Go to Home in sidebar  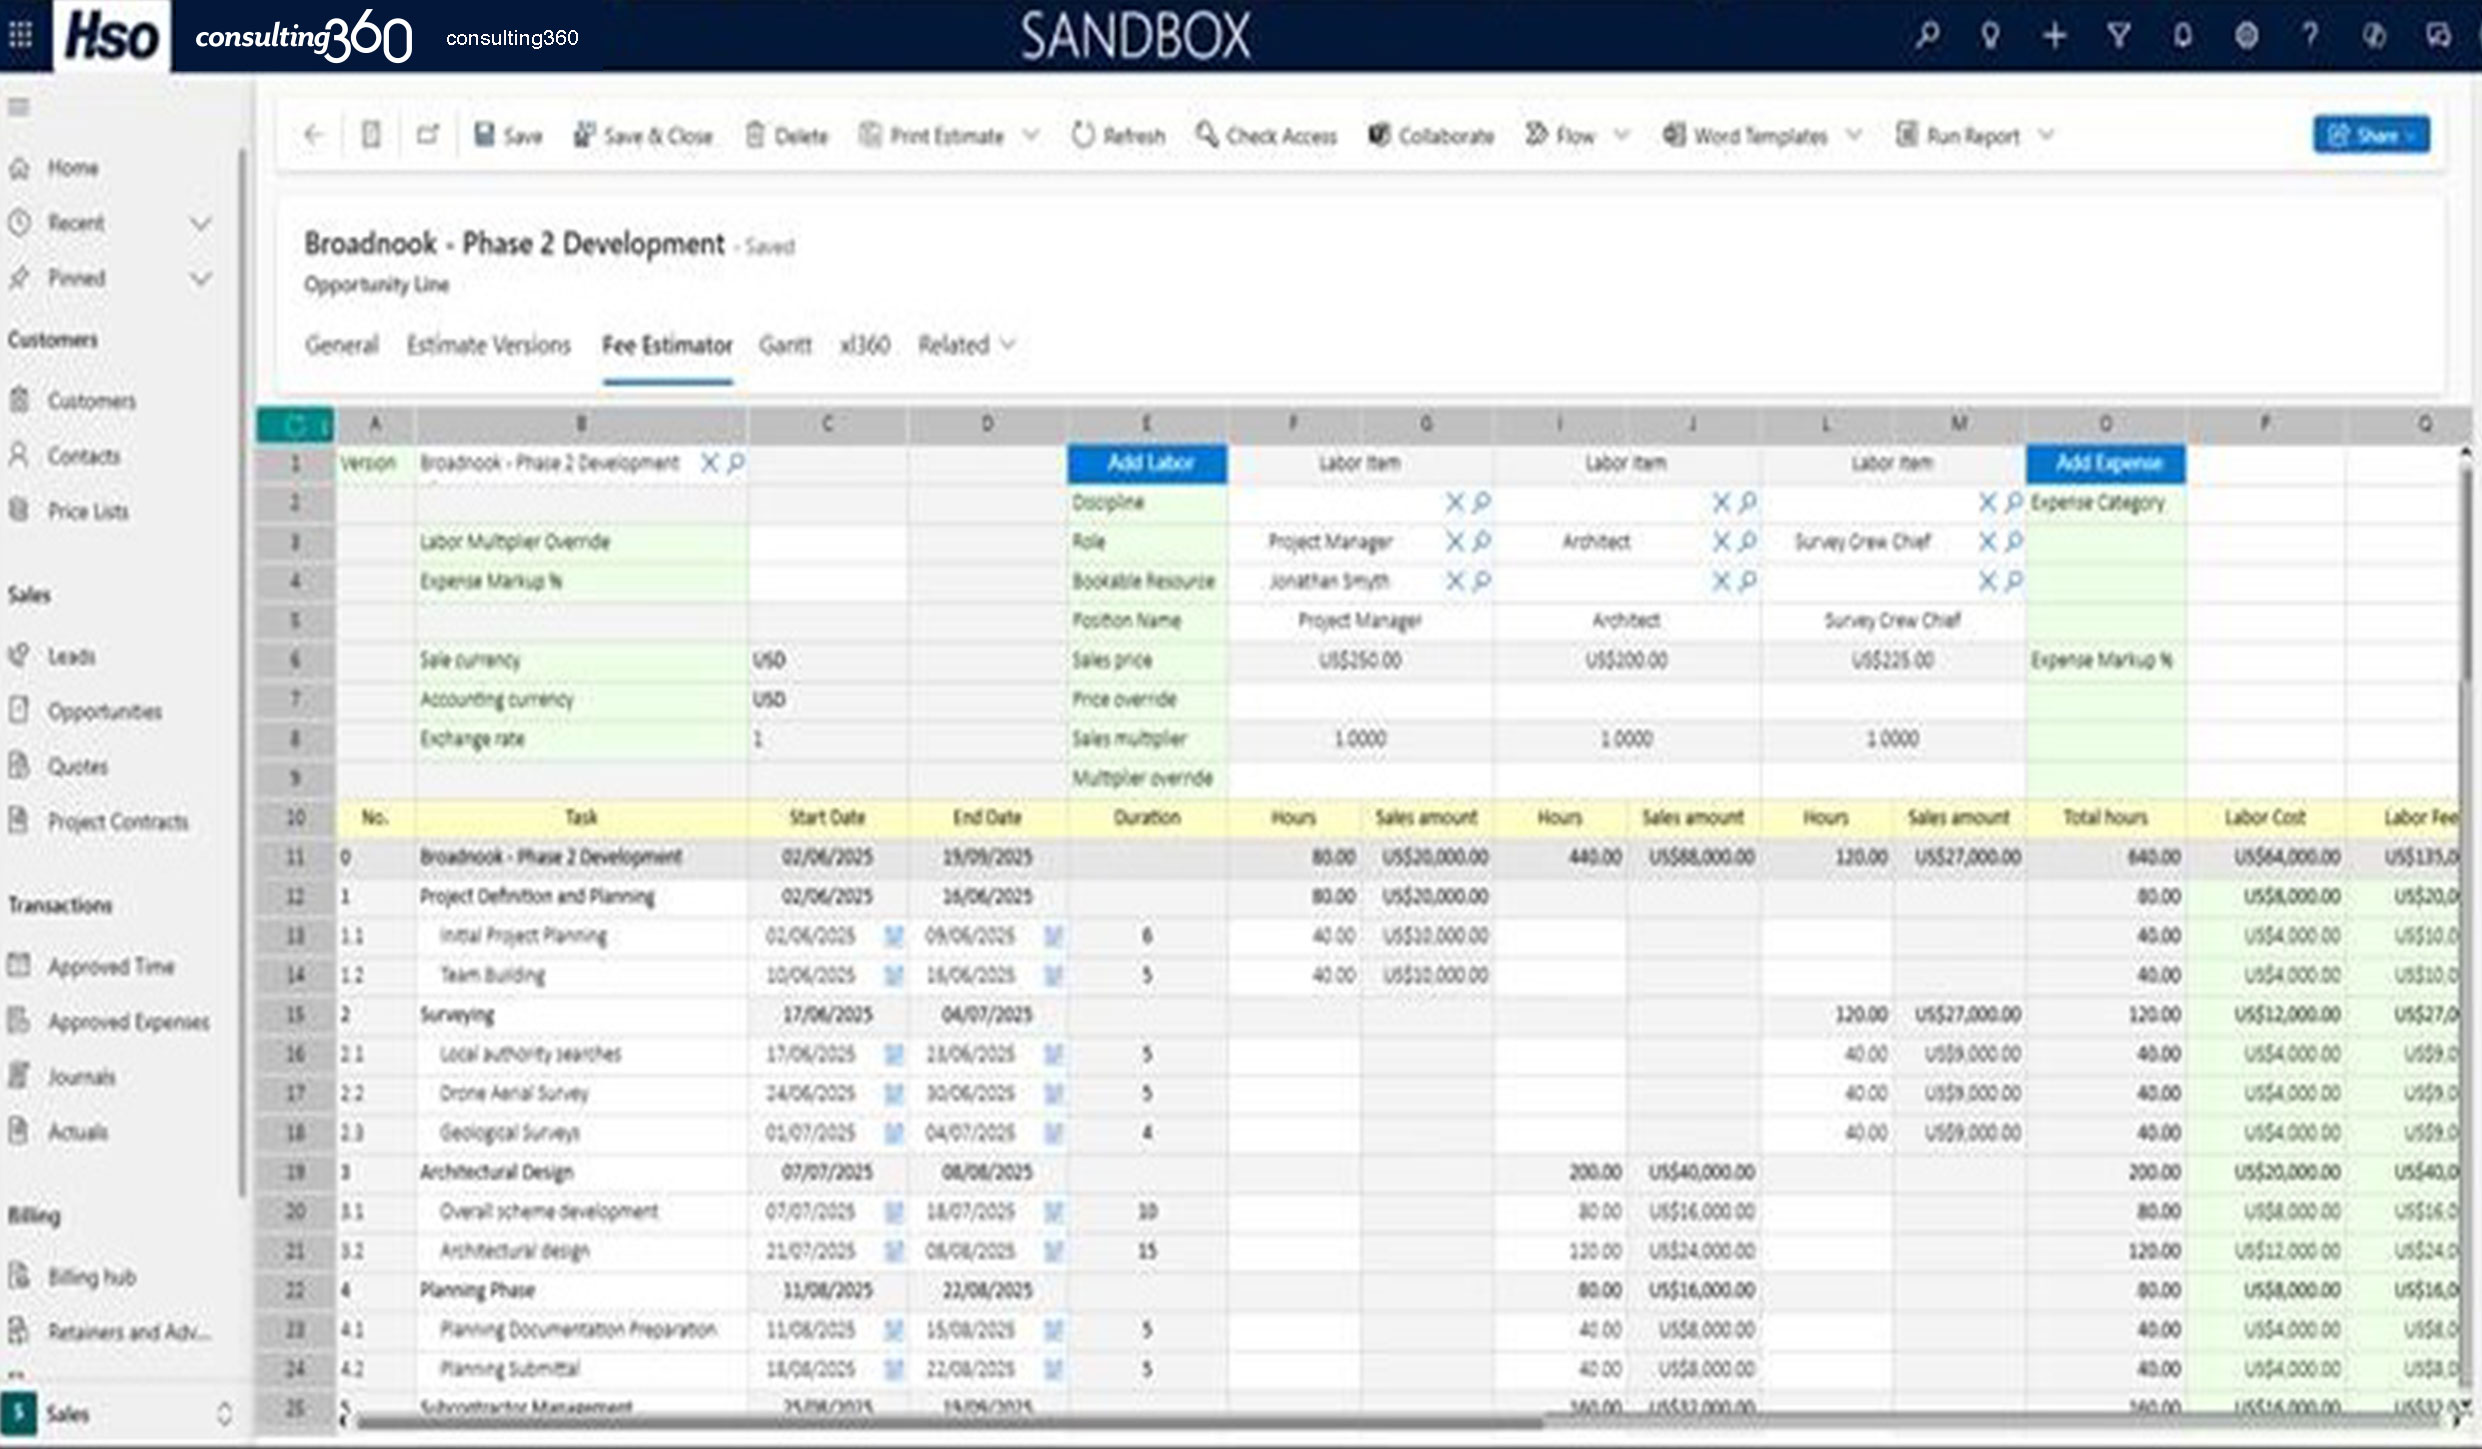[73, 168]
